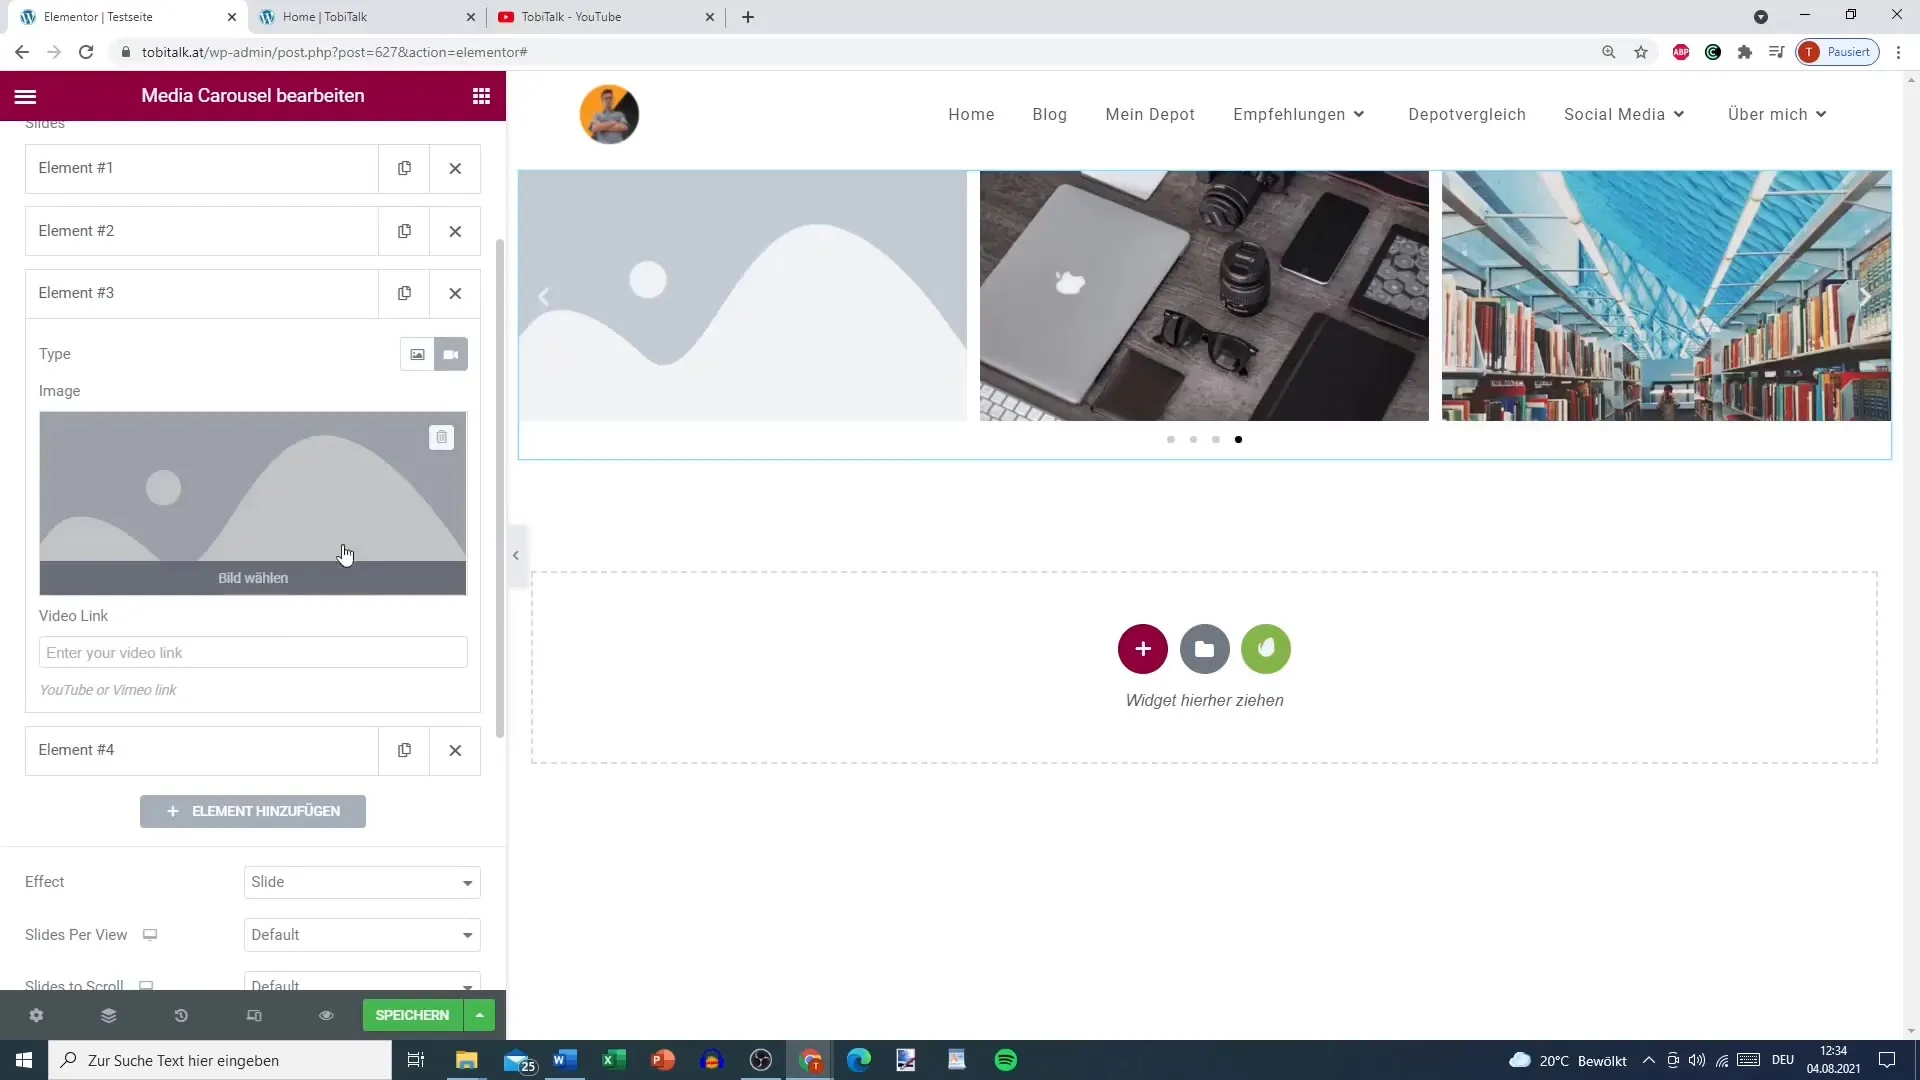Remove Element #3 slide

[x=455, y=293]
